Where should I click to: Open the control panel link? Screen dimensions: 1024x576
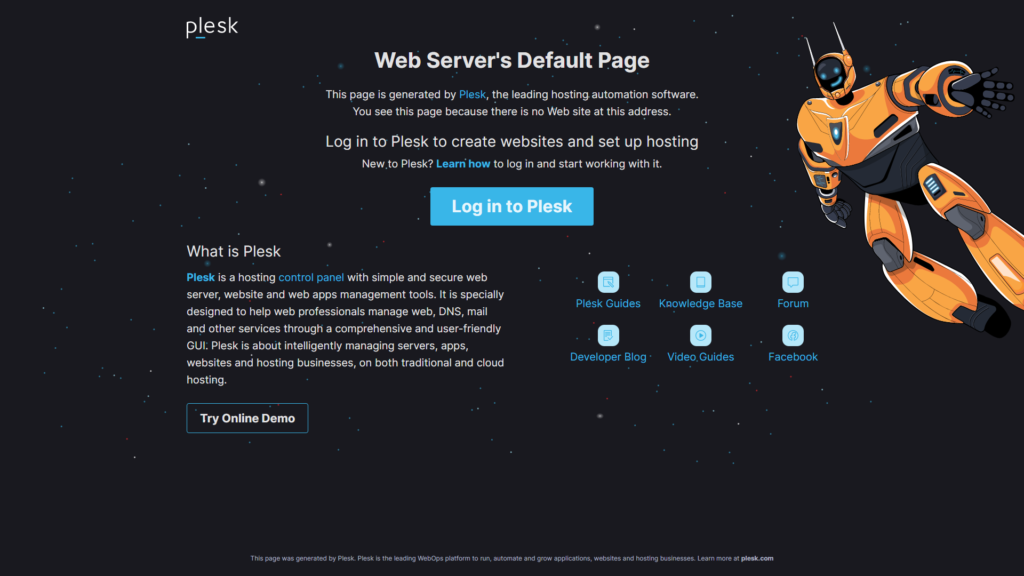point(311,278)
